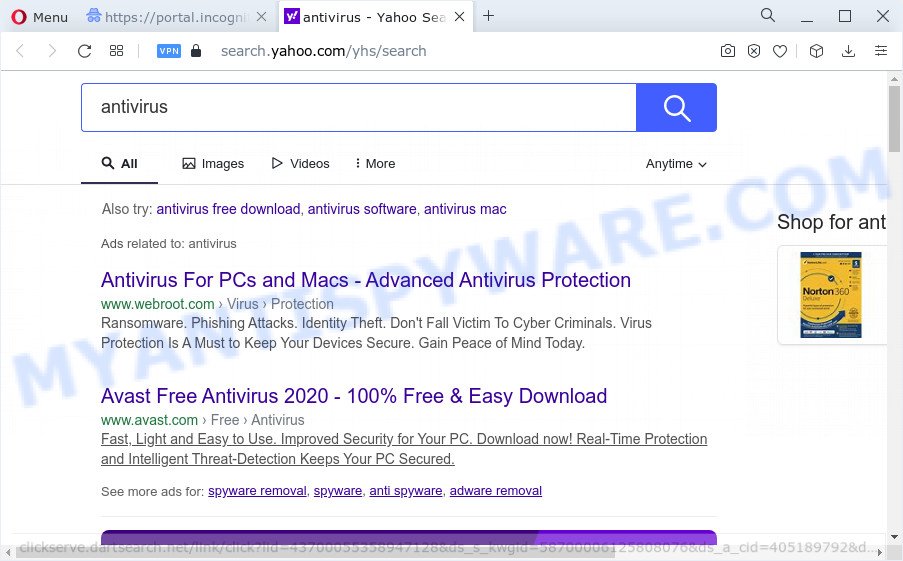Add page to bookmarks heart icon
This screenshot has height=561, width=903.
tap(780, 51)
